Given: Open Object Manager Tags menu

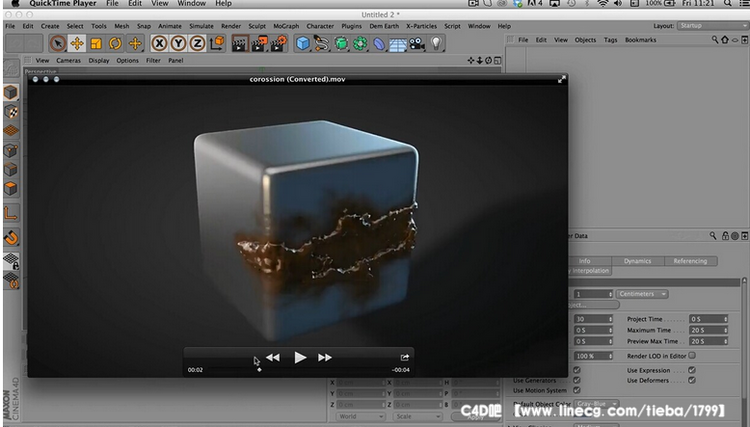Looking at the screenshot, I should click(x=610, y=40).
